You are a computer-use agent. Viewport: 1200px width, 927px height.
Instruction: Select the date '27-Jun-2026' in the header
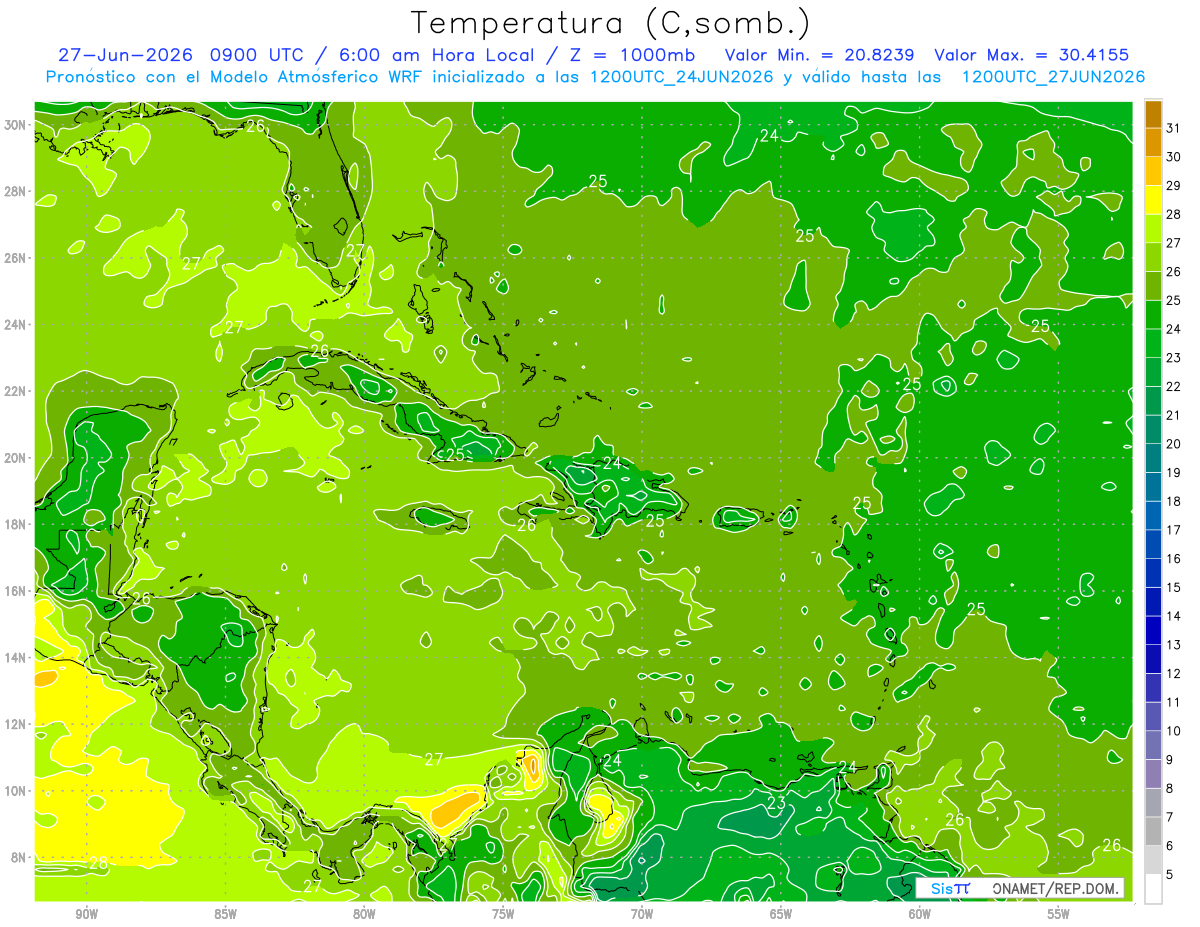pos(126,55)
